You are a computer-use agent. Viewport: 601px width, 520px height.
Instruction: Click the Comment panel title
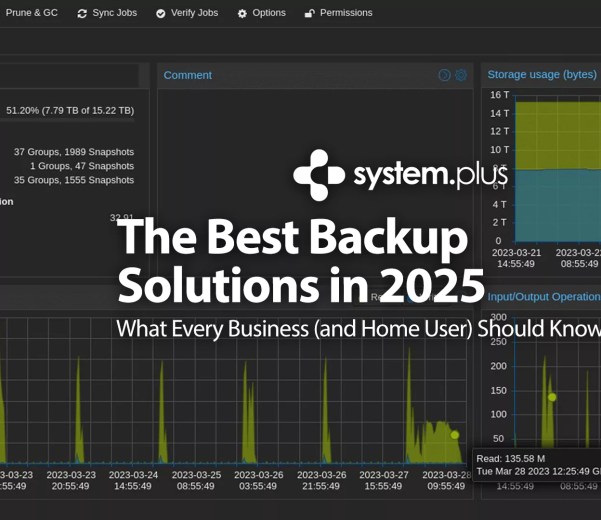(x=188, y=75)
